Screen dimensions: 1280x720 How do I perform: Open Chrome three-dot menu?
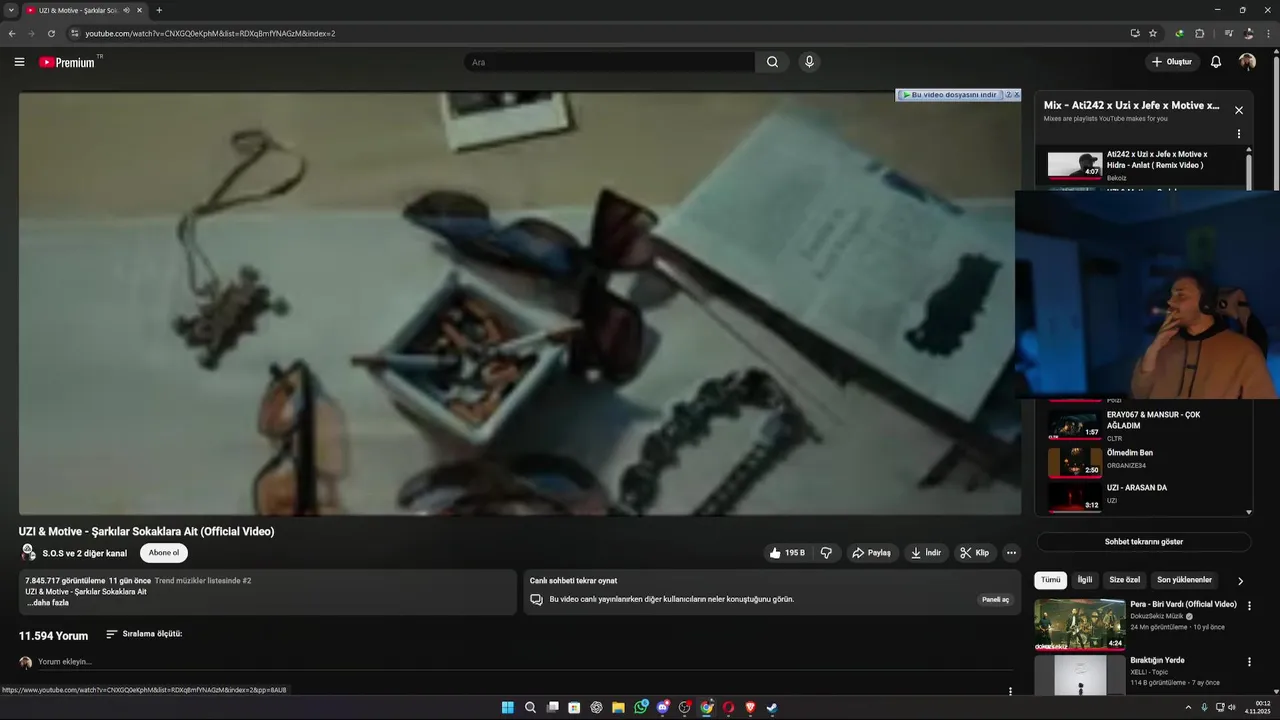[1269, 33]
